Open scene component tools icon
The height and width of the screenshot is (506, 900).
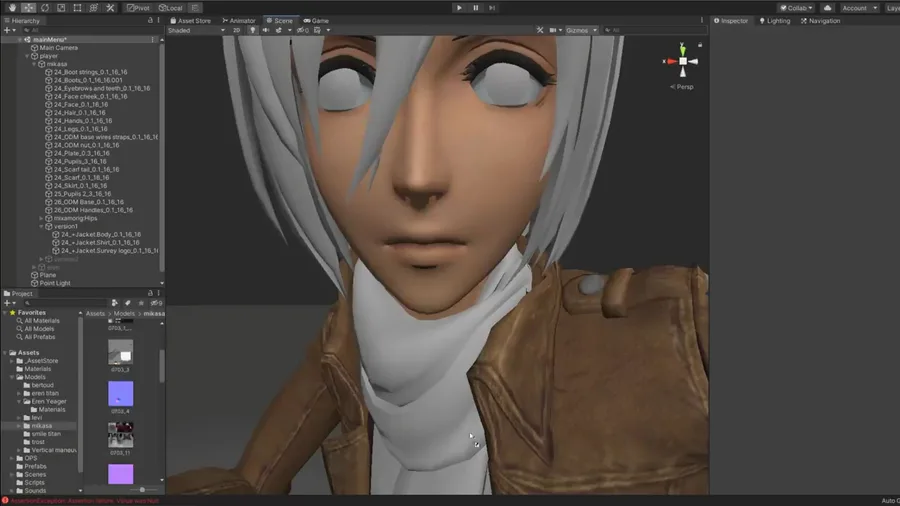(x=540, y=30)
